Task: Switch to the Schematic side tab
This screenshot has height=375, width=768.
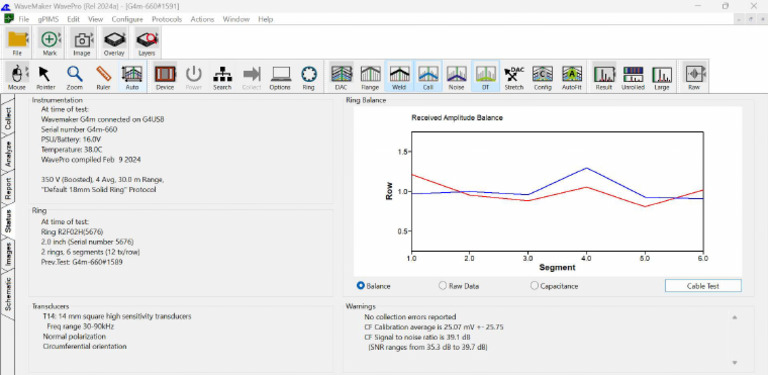Action: tap(7, 294)
